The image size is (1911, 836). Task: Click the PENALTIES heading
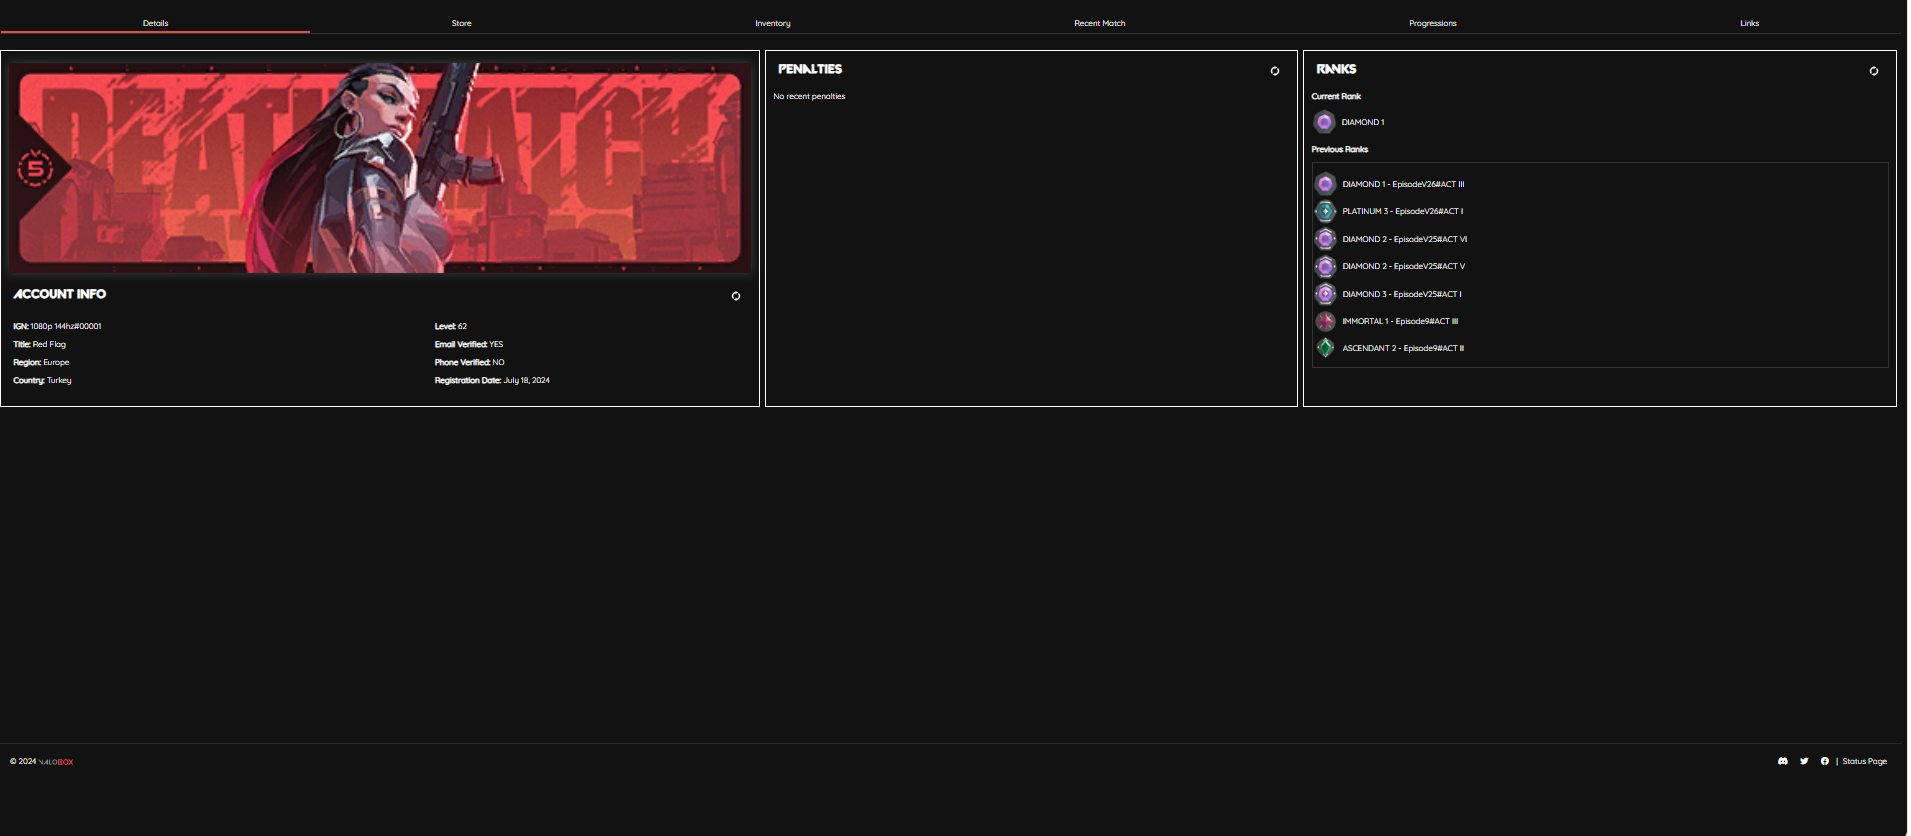pos(810,69)
